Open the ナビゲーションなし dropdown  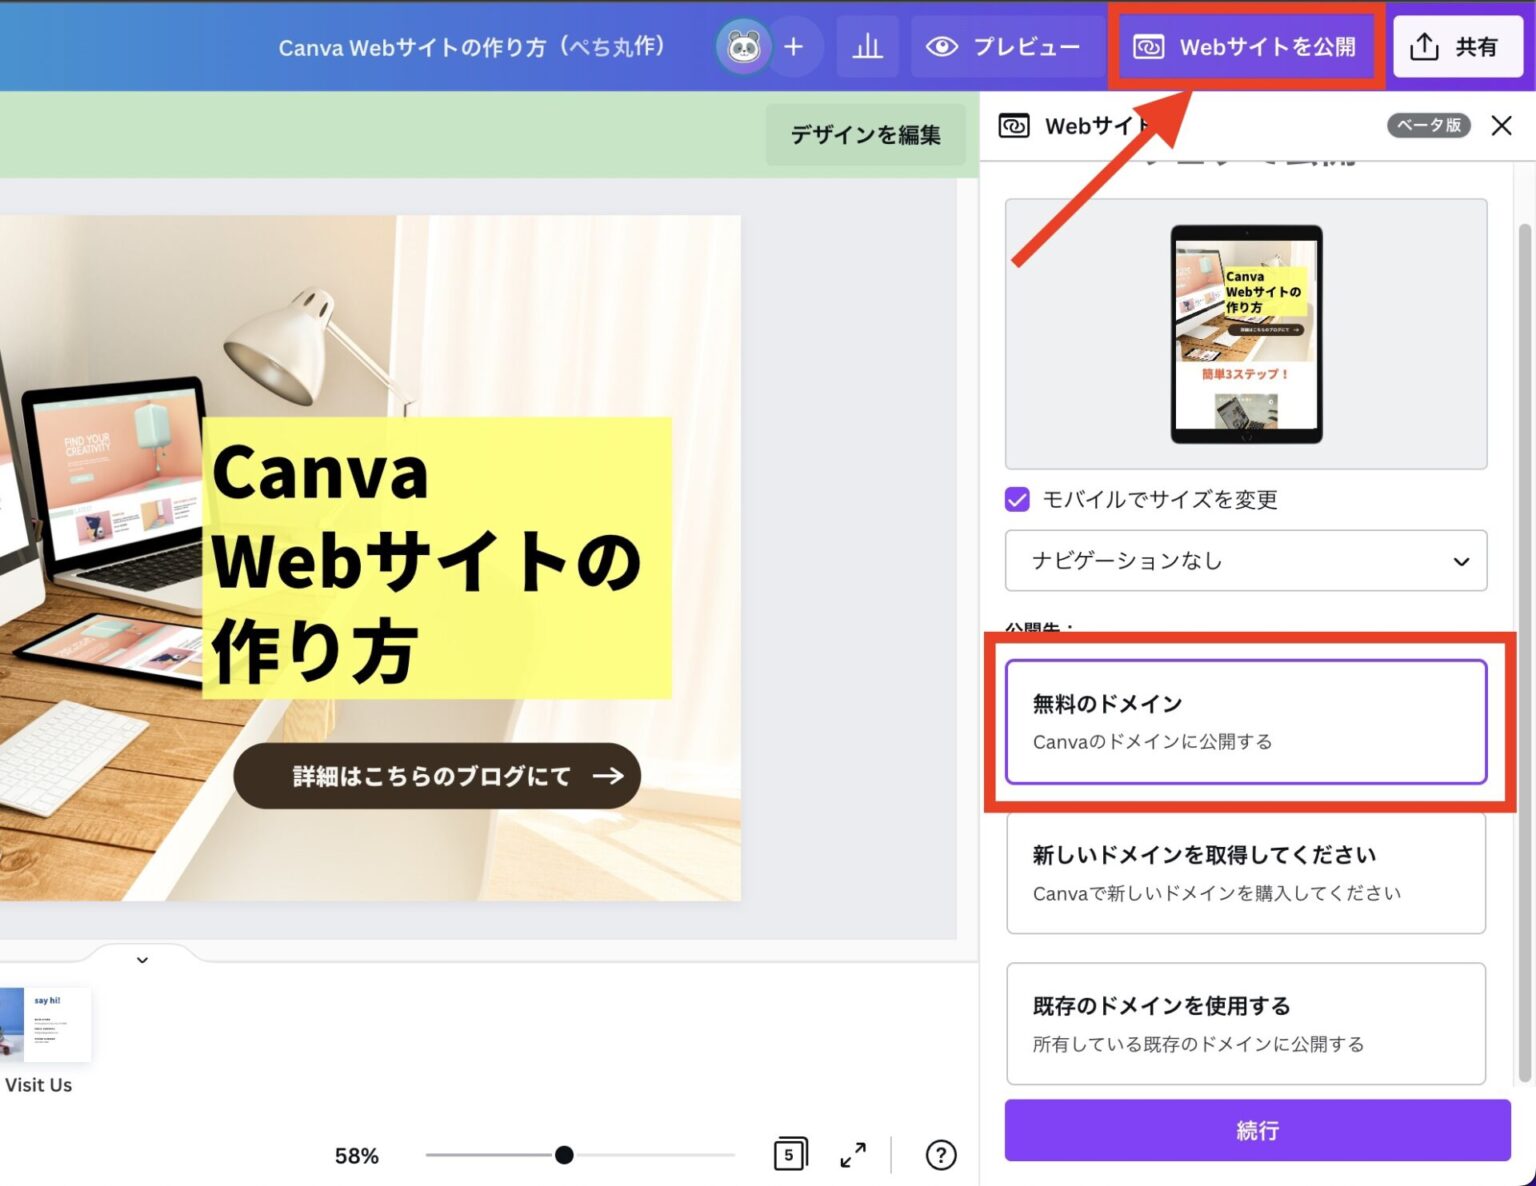tap(1246, 561)
